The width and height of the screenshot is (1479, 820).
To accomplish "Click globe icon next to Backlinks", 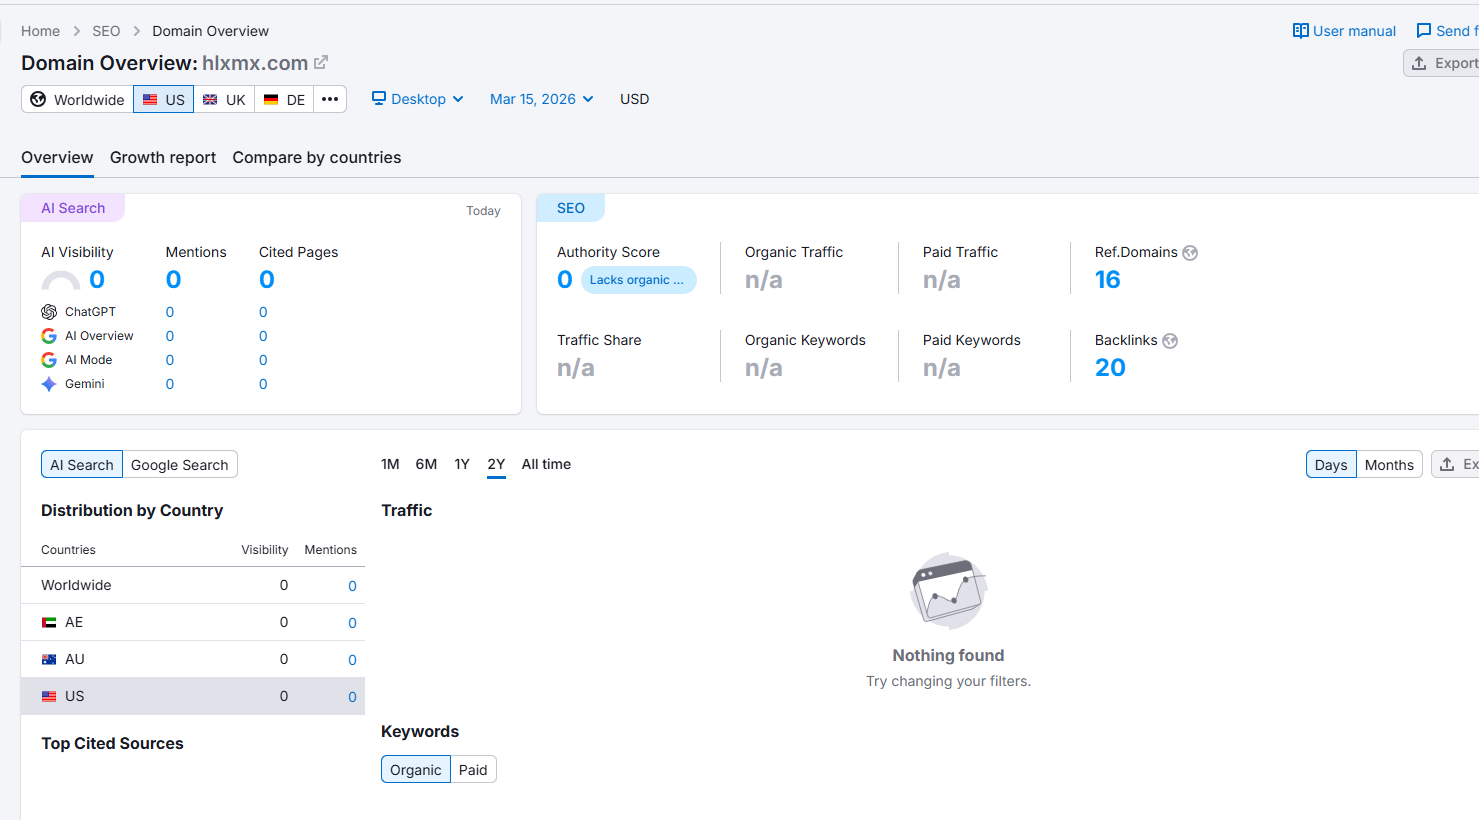I will pos(1170,341).
